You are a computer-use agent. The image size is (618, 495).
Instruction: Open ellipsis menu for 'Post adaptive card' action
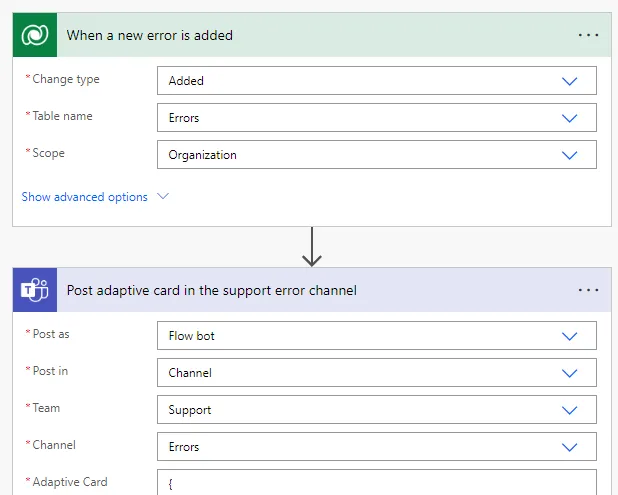coord(588,290)
